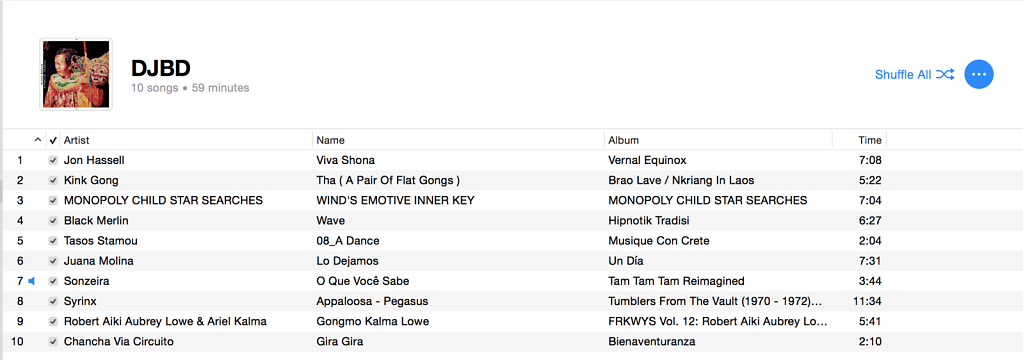The height and width of the screenshot is (360, 1023).
Task: Click the shuffle arrows icon
Action: pos(945,74)
